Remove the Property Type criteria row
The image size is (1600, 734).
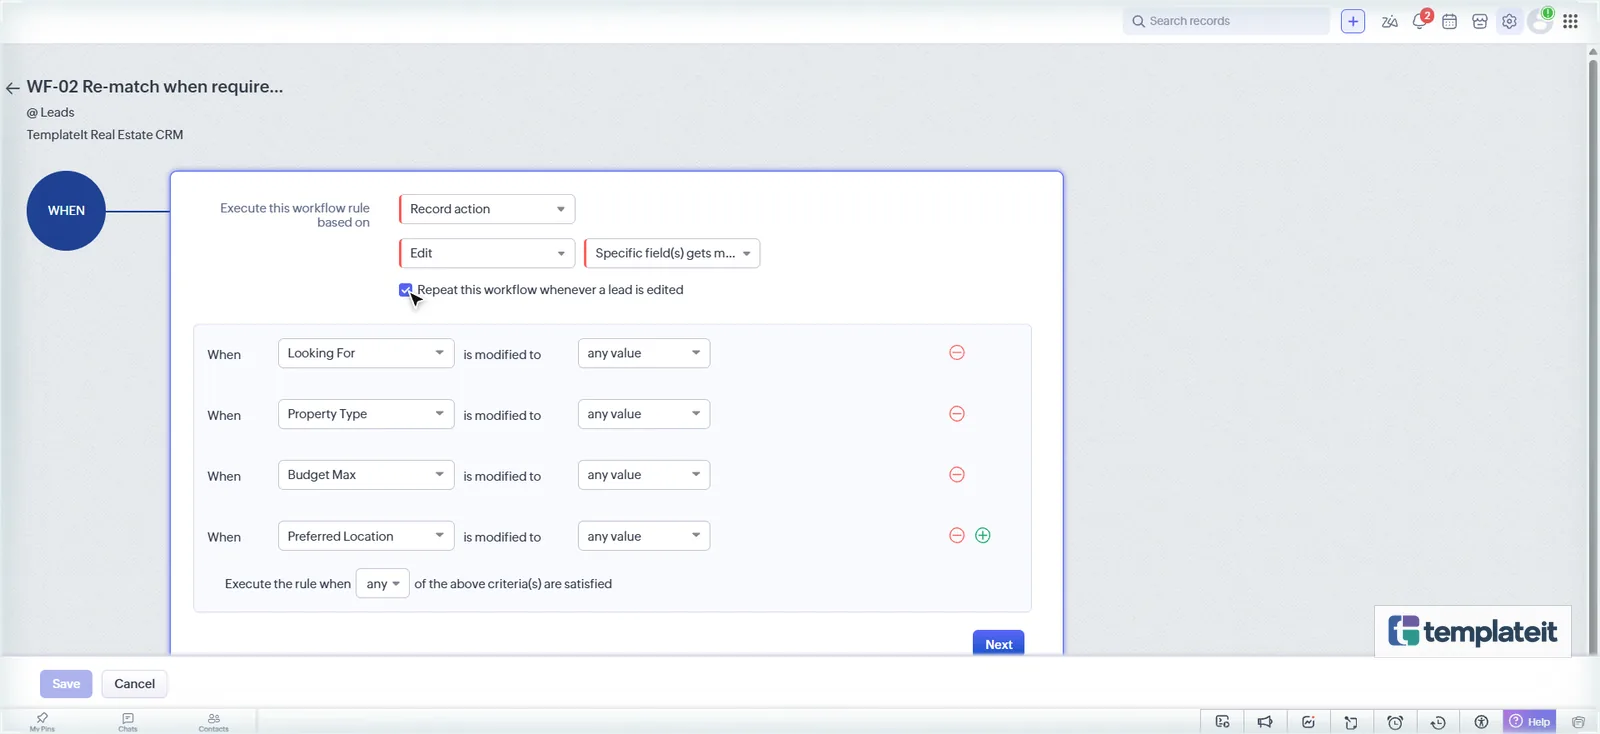(957, 414)
